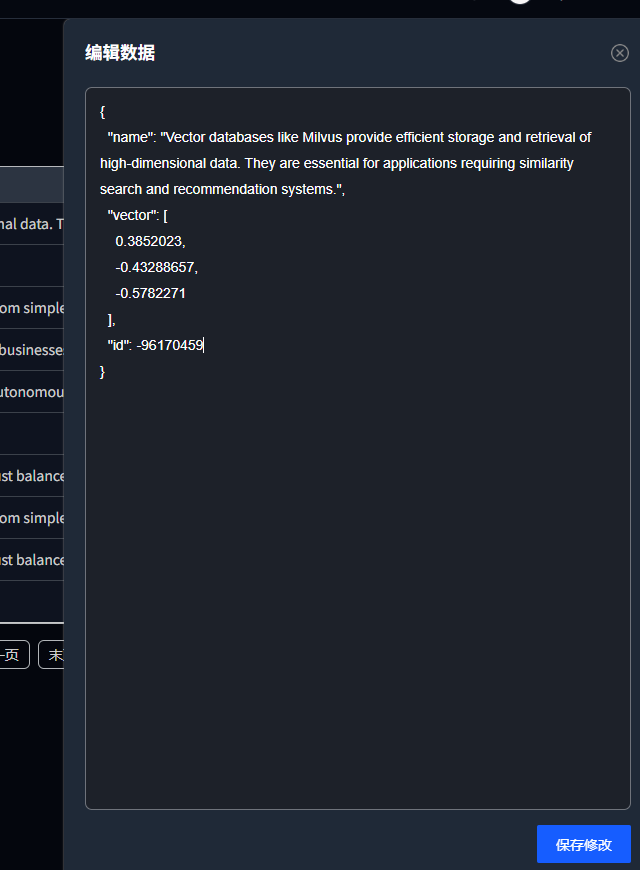Image resolution: width=640 pixels, height=870 pixels.
Task: Click the vector value -0.5782271
Action: coord(150,293)
